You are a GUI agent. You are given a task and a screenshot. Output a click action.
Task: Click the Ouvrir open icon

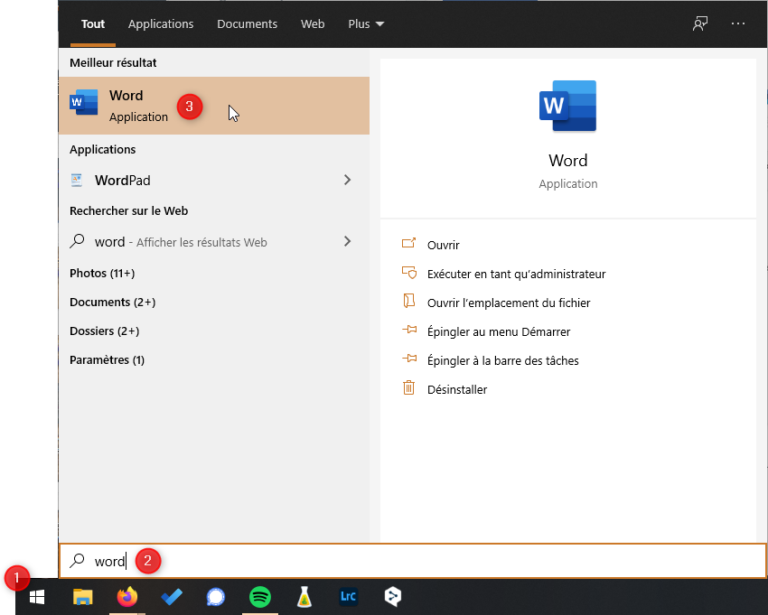pos(409,243)
